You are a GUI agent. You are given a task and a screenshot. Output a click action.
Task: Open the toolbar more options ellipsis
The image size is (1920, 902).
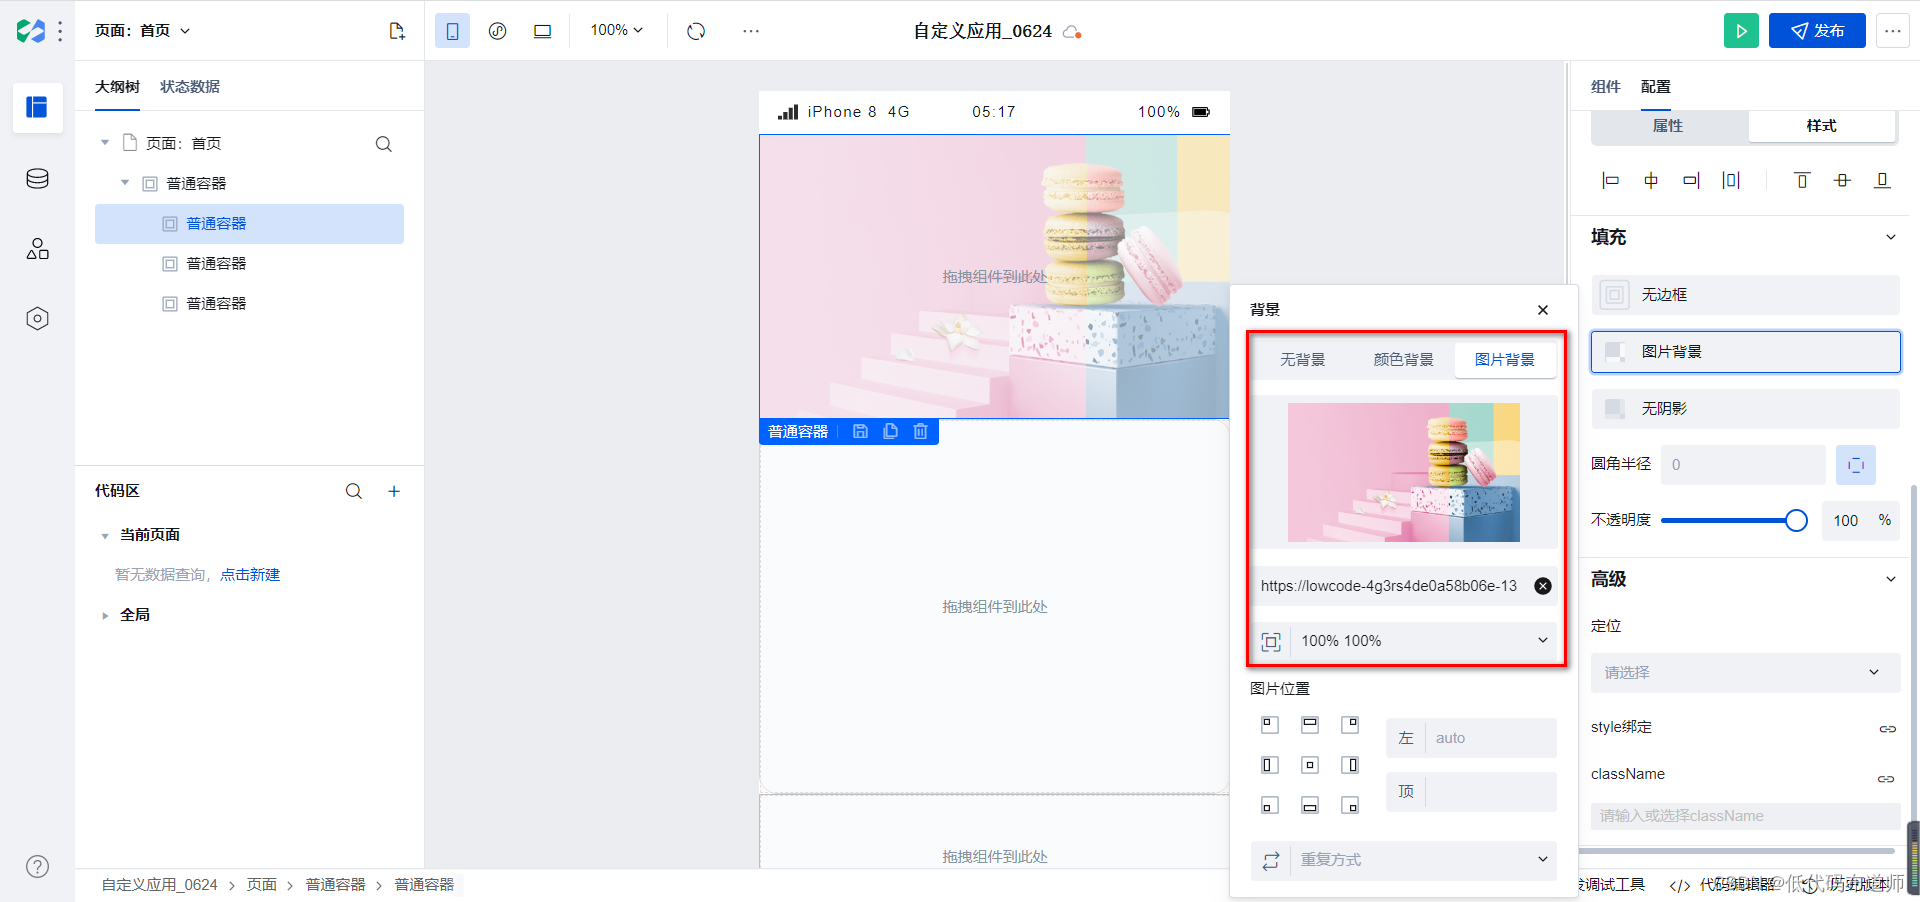[751, 31]
